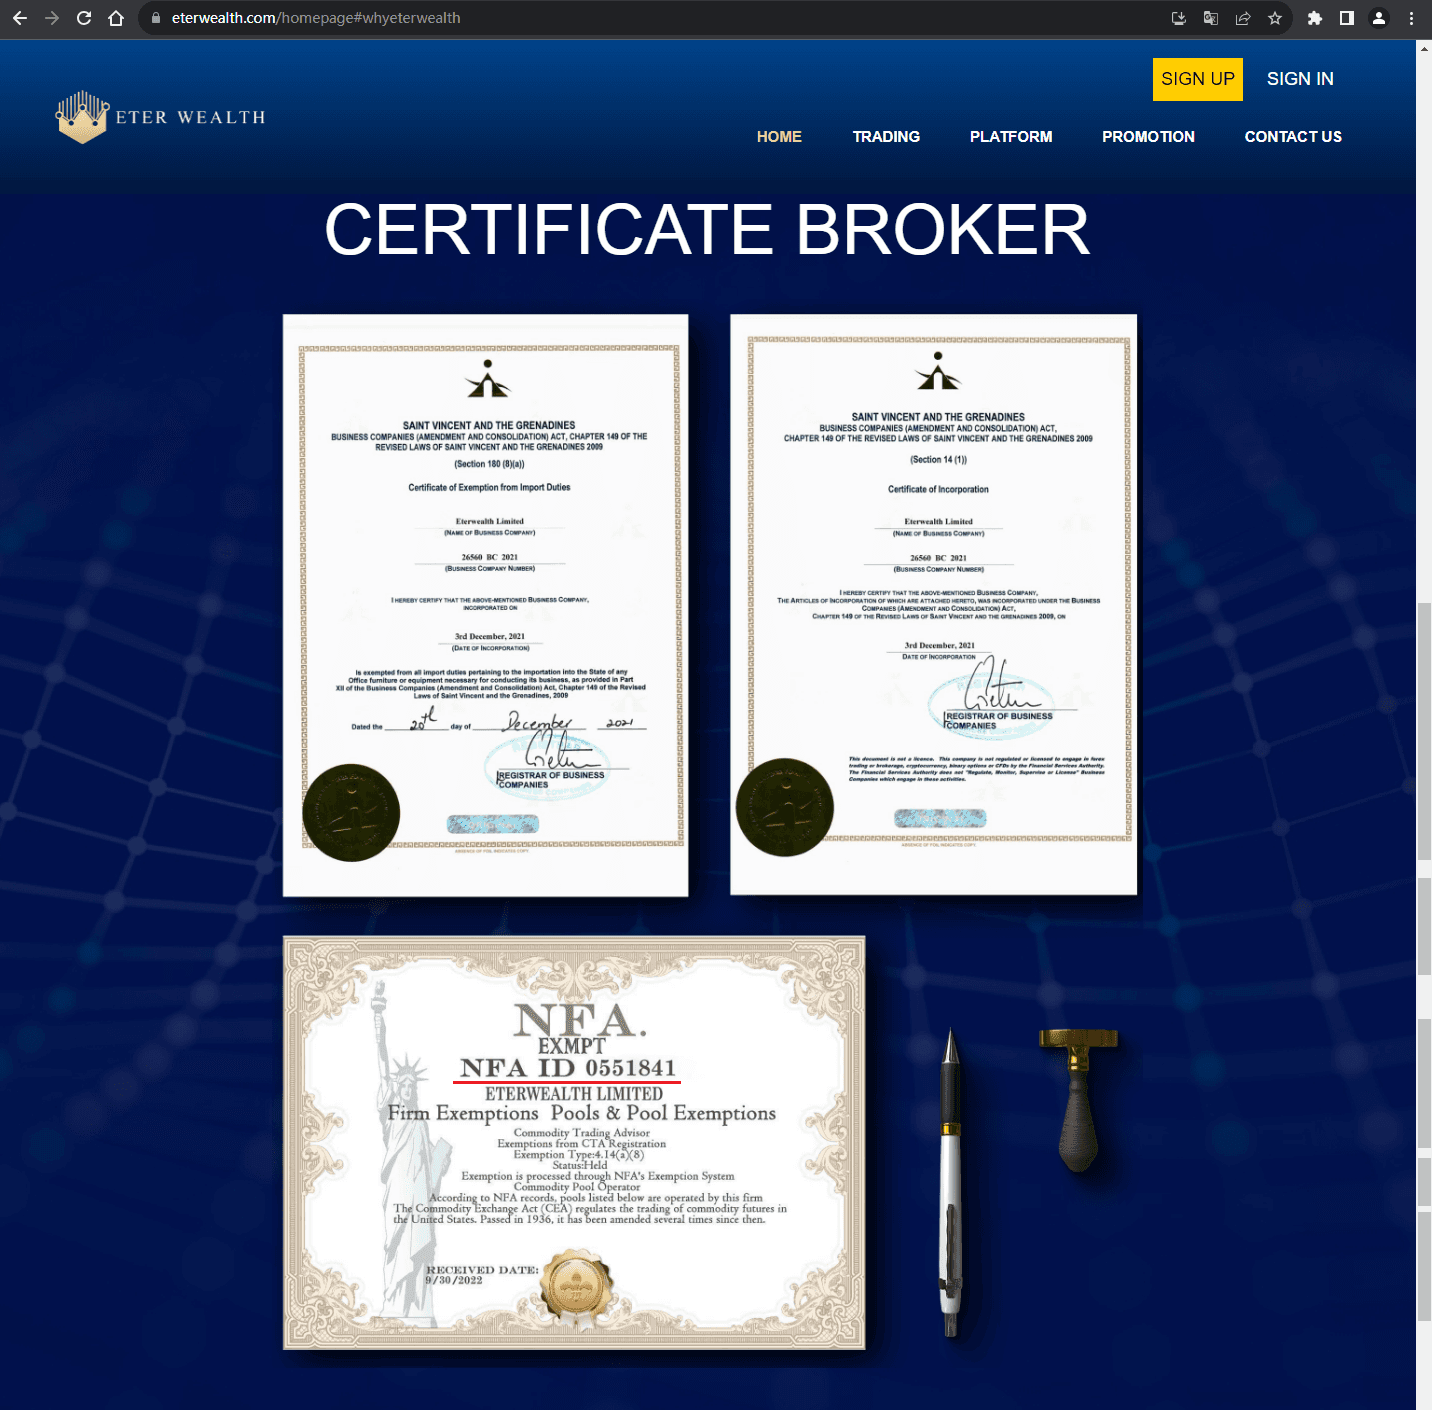
Task: Translate this page icon
Action: click(x=1211, y=18)
